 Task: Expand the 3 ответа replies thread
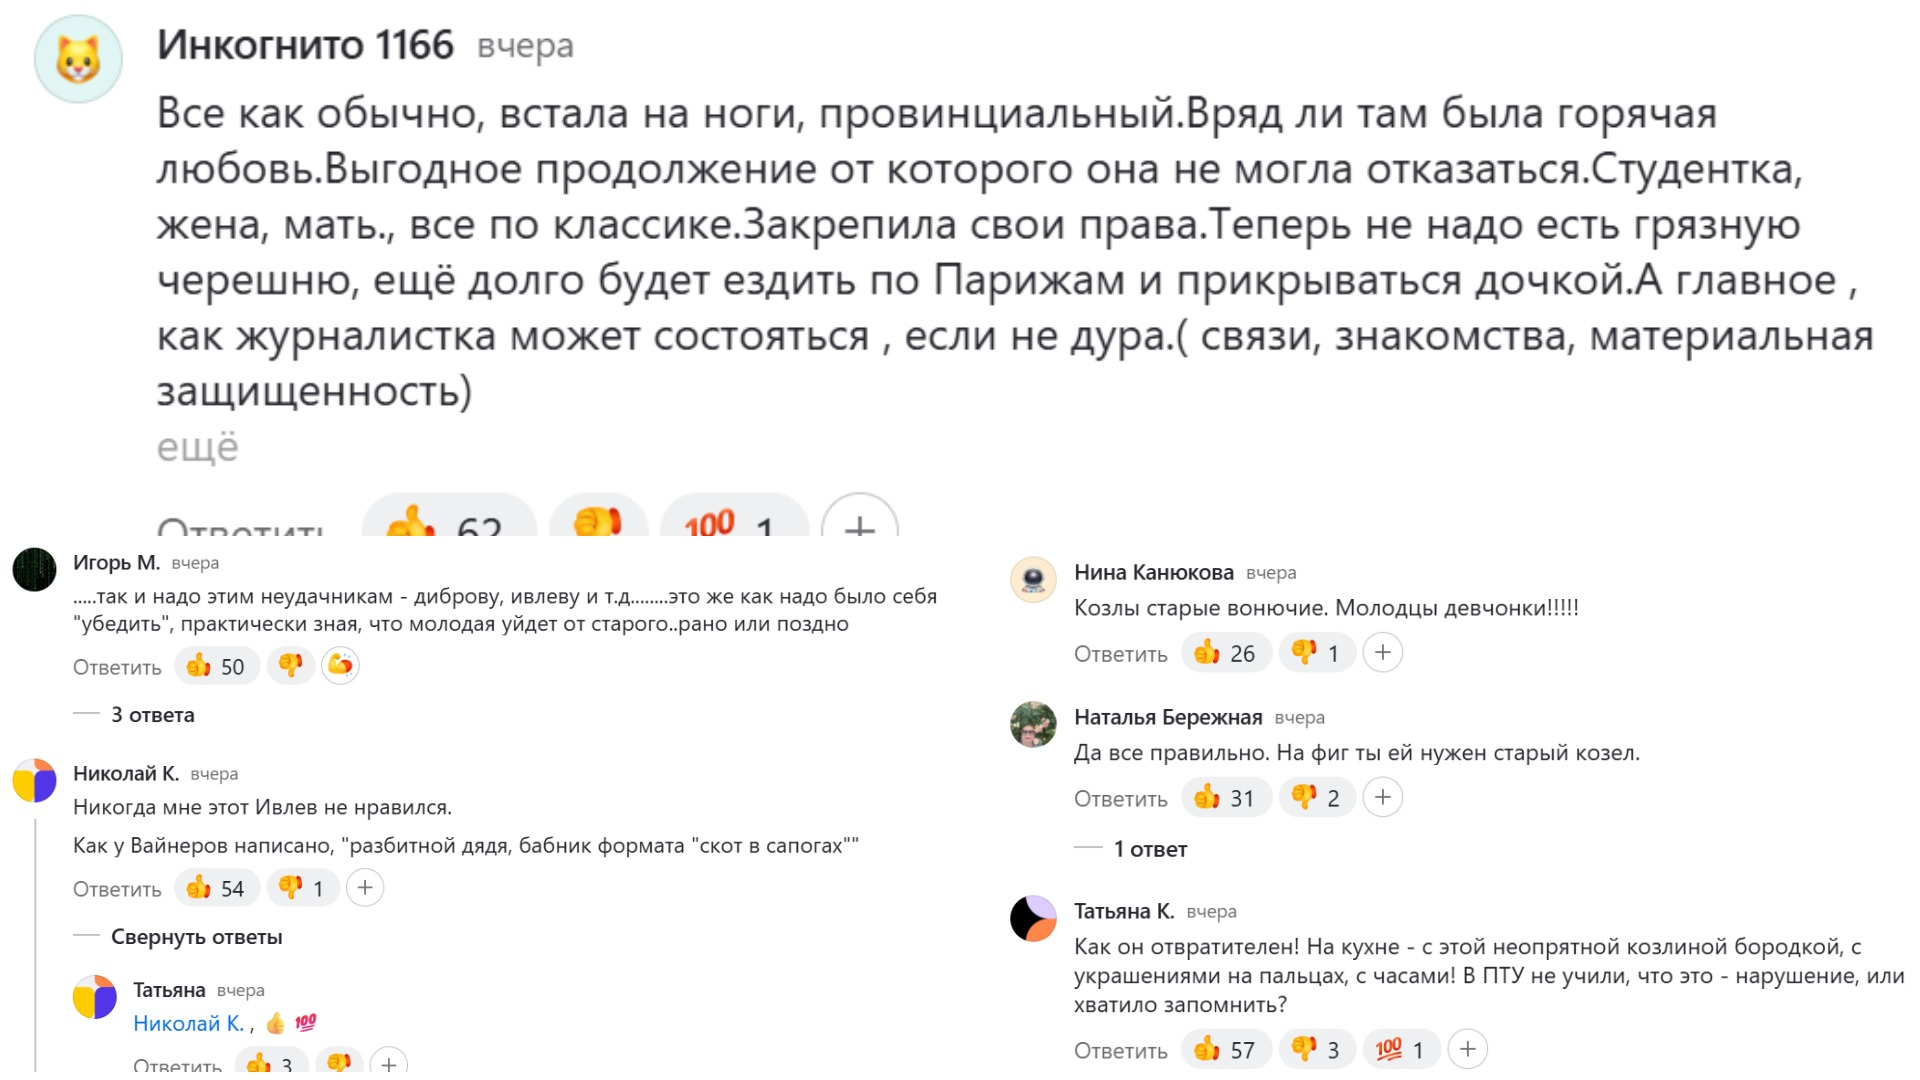pos(152,715)
